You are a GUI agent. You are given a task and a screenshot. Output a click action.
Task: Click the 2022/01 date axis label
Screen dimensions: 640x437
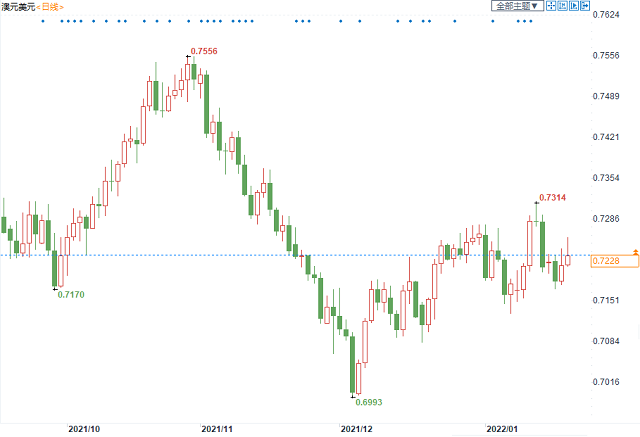[500, 427]
